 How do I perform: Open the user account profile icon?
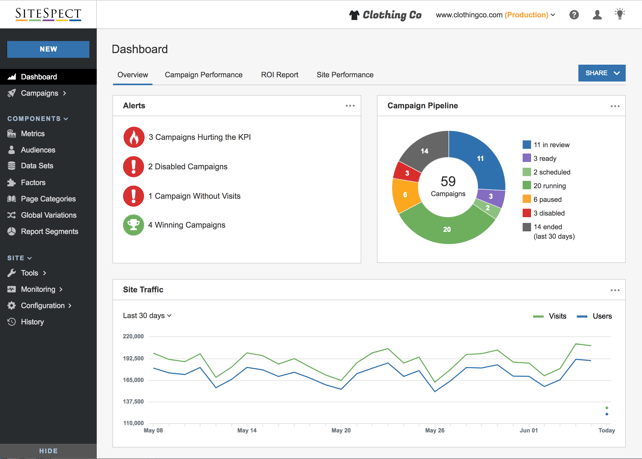click(597, 15)
